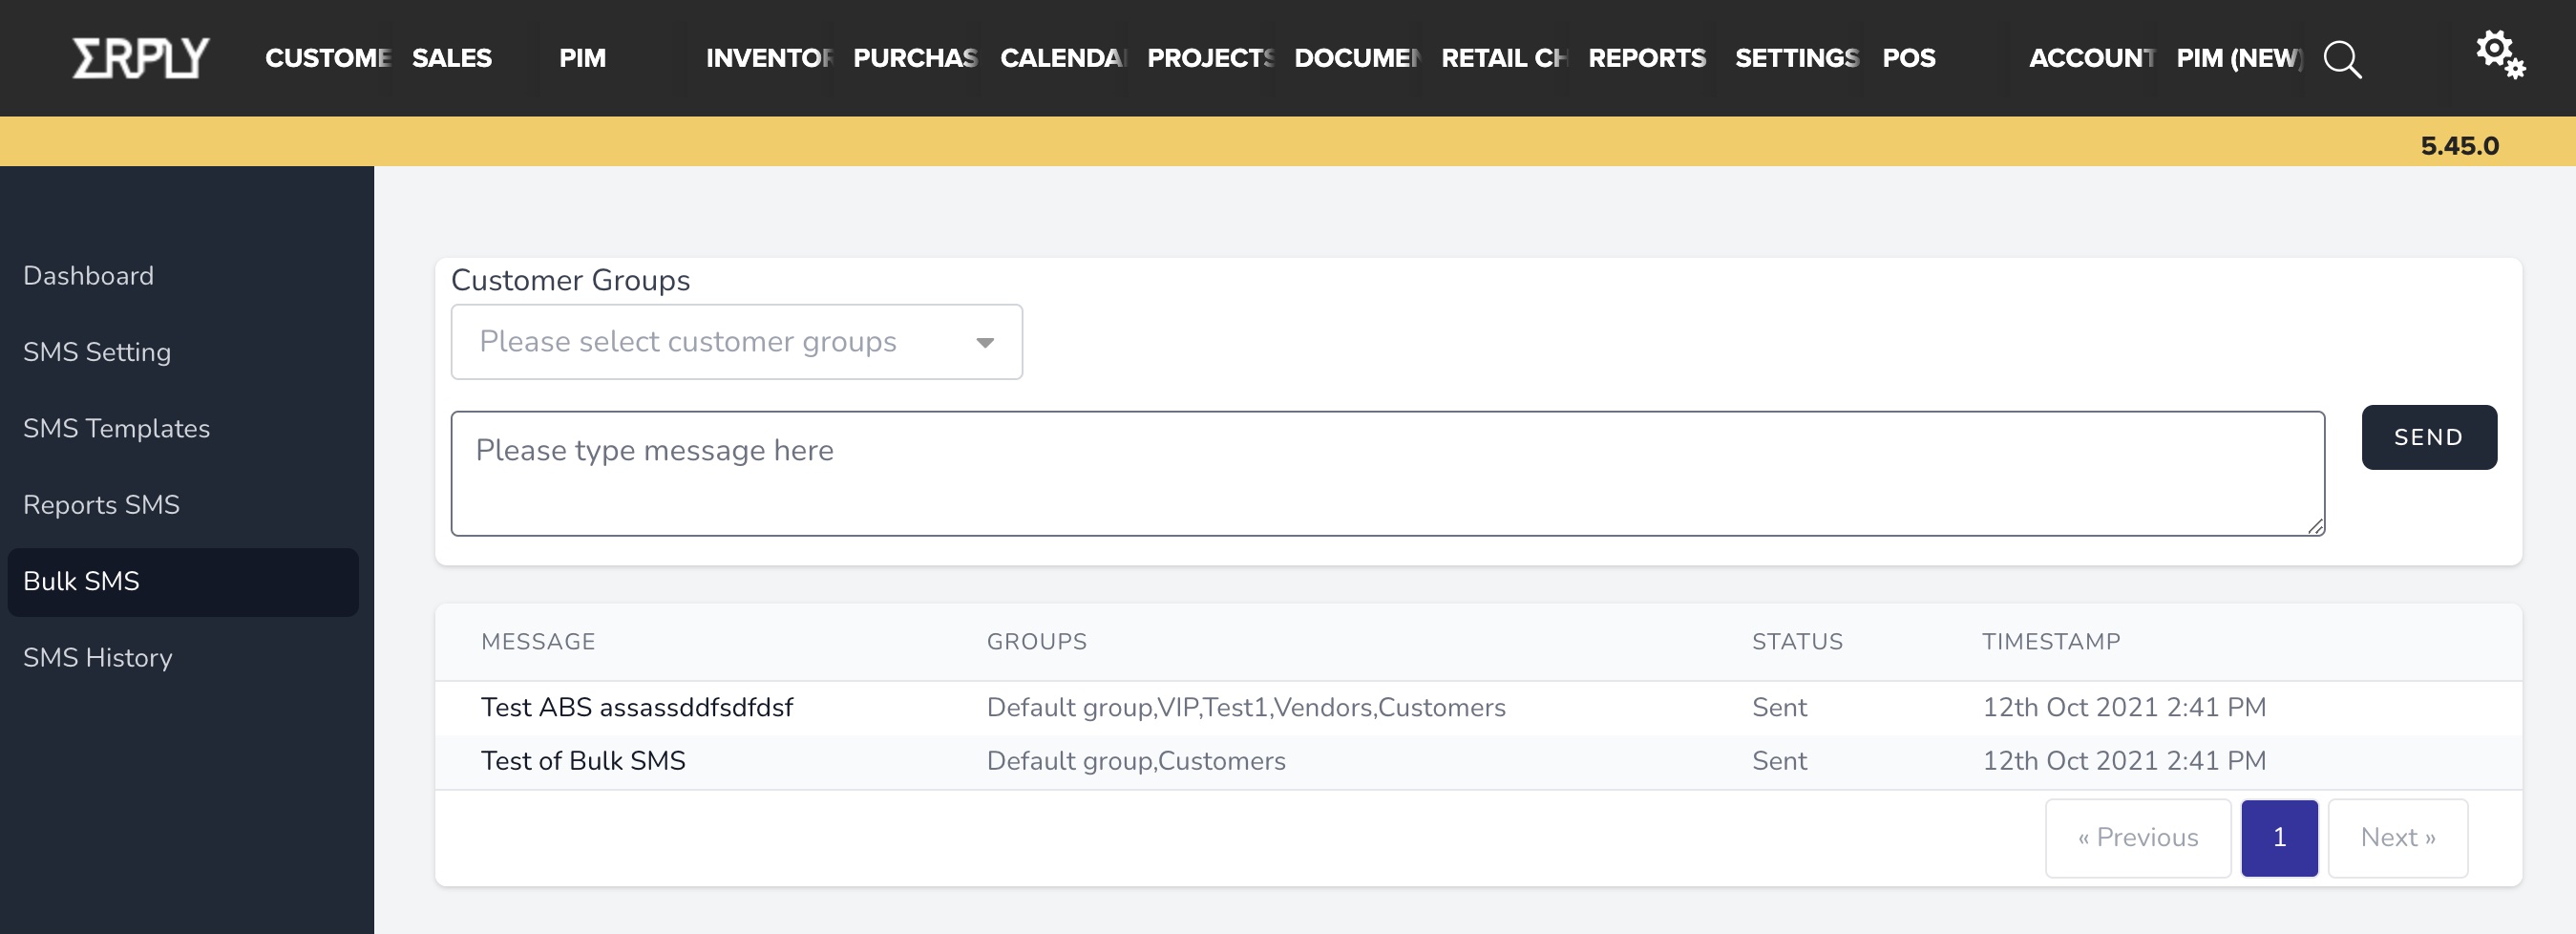Open Dashboard in the sidebar
This screenshot has width=2576, height=934.
point(88,276)
